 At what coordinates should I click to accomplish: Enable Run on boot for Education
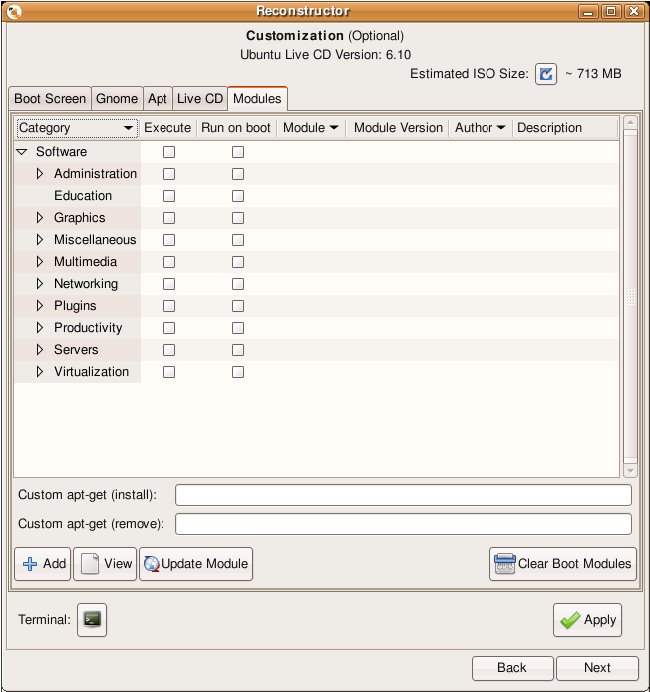[x=238, y=196]
